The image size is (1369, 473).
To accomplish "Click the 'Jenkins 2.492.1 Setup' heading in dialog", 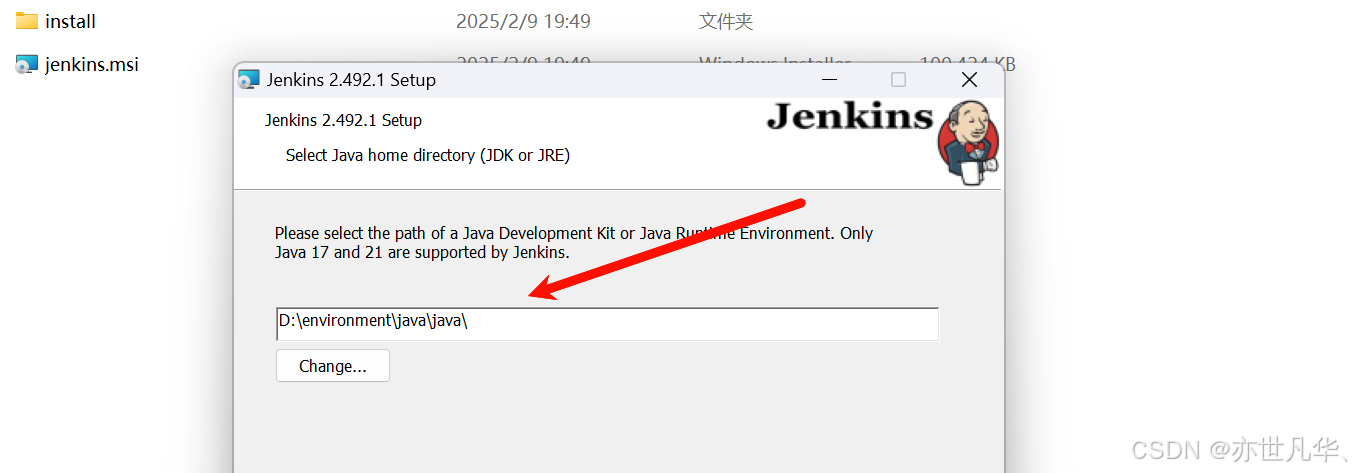I will click(x=343, y=120).
